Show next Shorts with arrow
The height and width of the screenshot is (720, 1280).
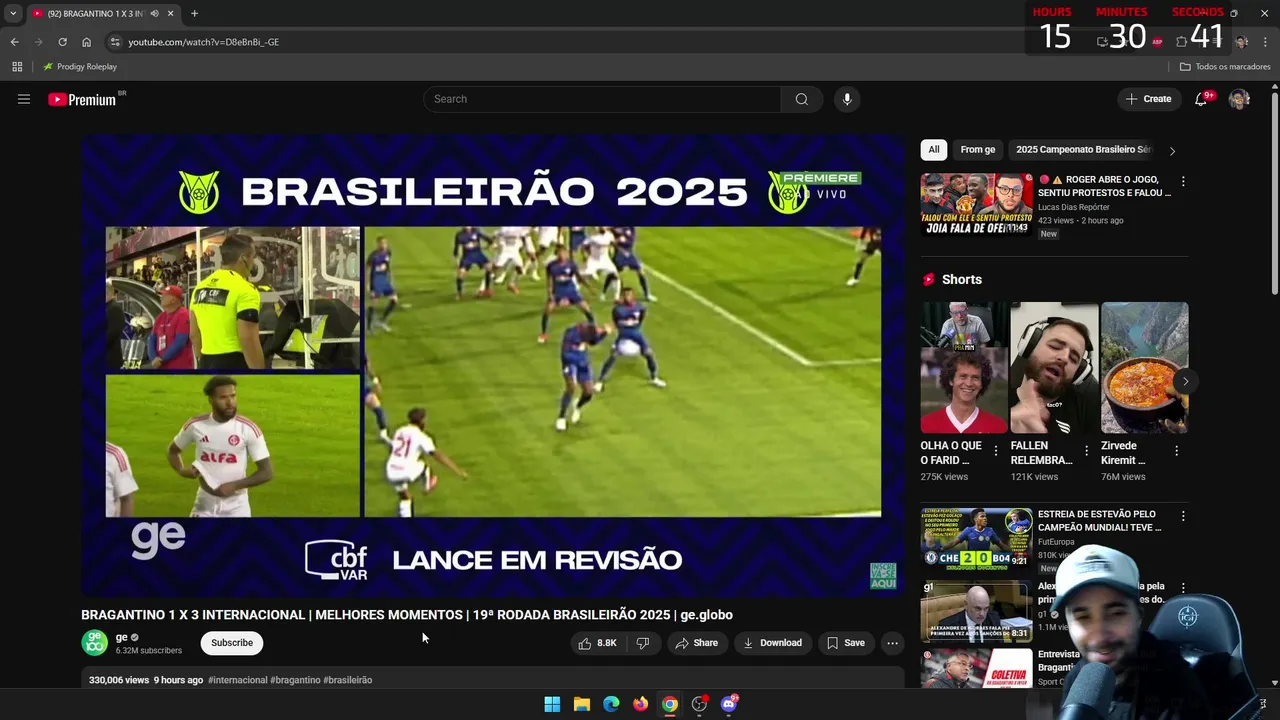tap(1185, 381)
